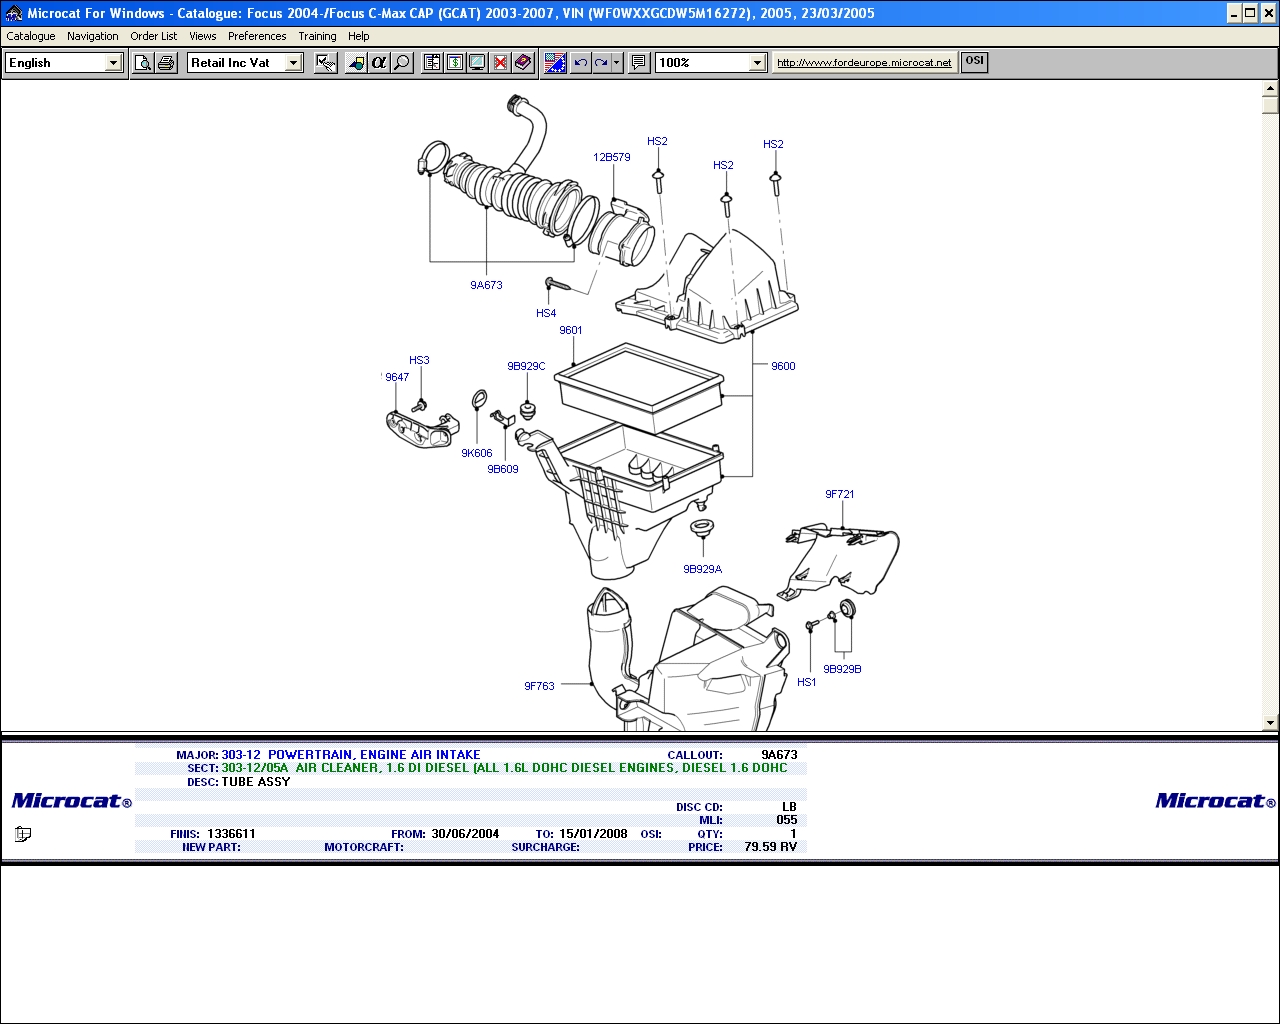Click the magnifying glass search icon
This screenshot has height=1024, width=1280.
(402, 63)
